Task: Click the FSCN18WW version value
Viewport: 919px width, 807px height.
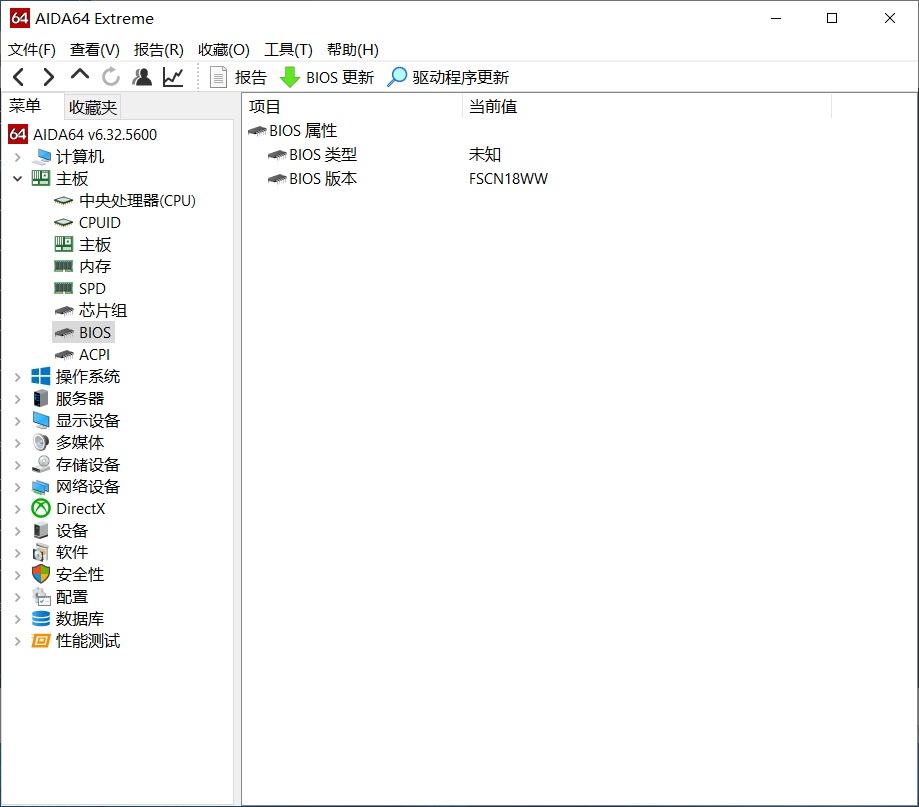Action: (508, 179)
